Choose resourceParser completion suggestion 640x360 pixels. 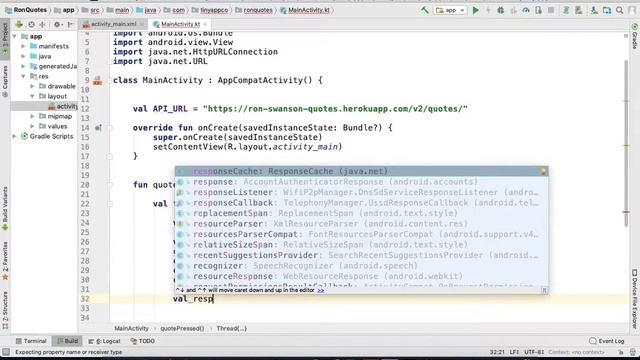361,224
